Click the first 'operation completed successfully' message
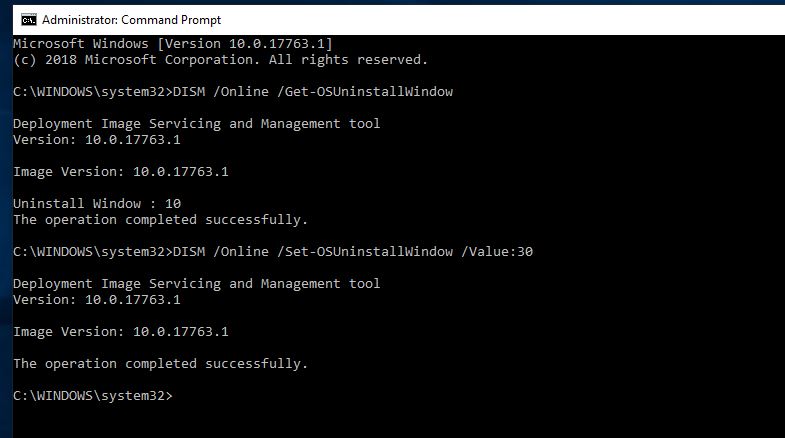Viewport: 785px width, 438px height. coord(160,220)
